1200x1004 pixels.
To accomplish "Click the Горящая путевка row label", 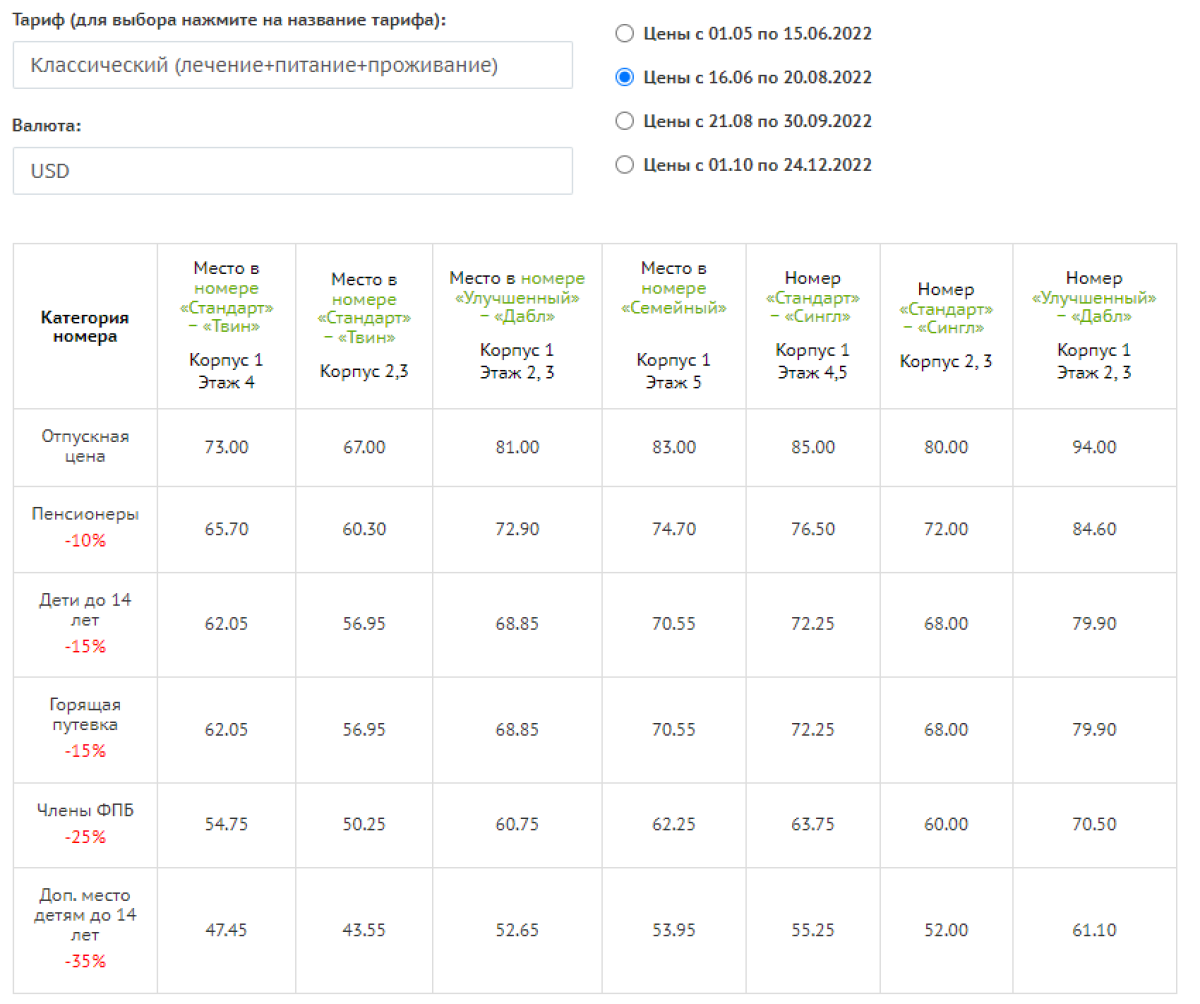I will point(85,728).
